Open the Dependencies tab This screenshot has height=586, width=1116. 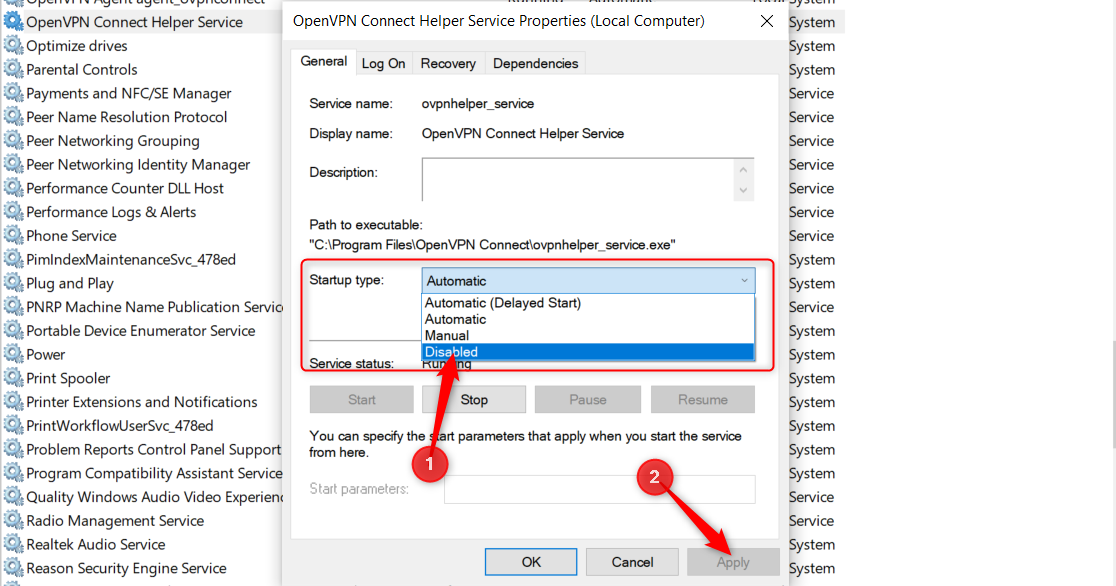[x=535, y=63]
